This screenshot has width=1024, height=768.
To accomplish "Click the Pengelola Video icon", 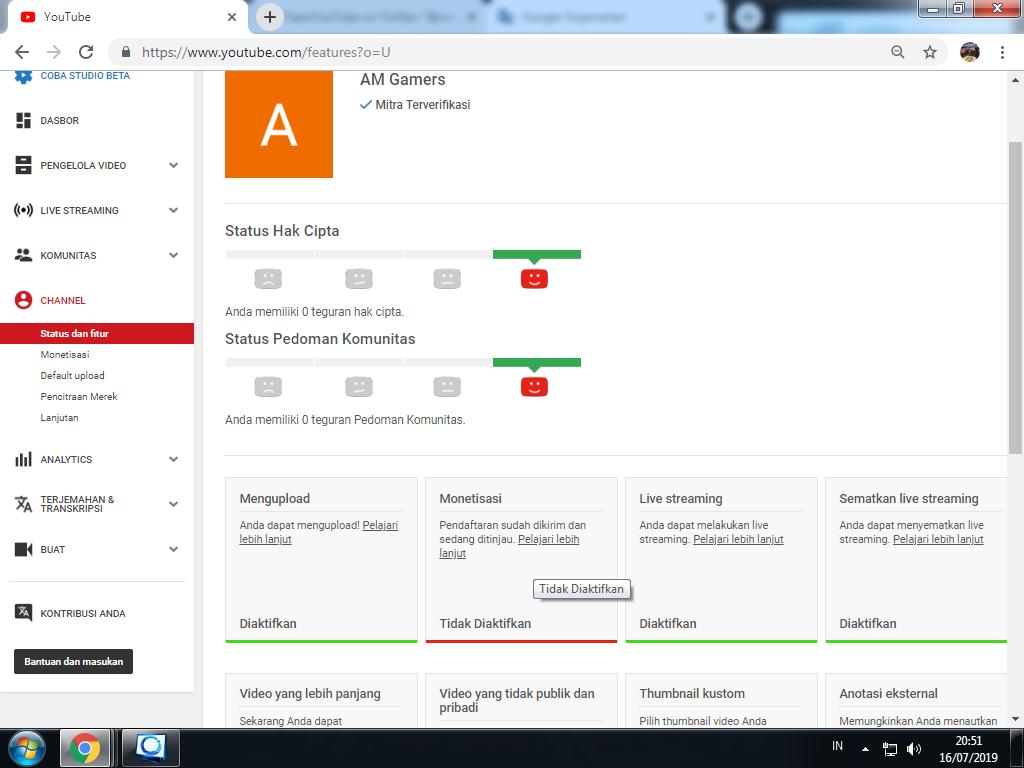I will tap(24, 165).
